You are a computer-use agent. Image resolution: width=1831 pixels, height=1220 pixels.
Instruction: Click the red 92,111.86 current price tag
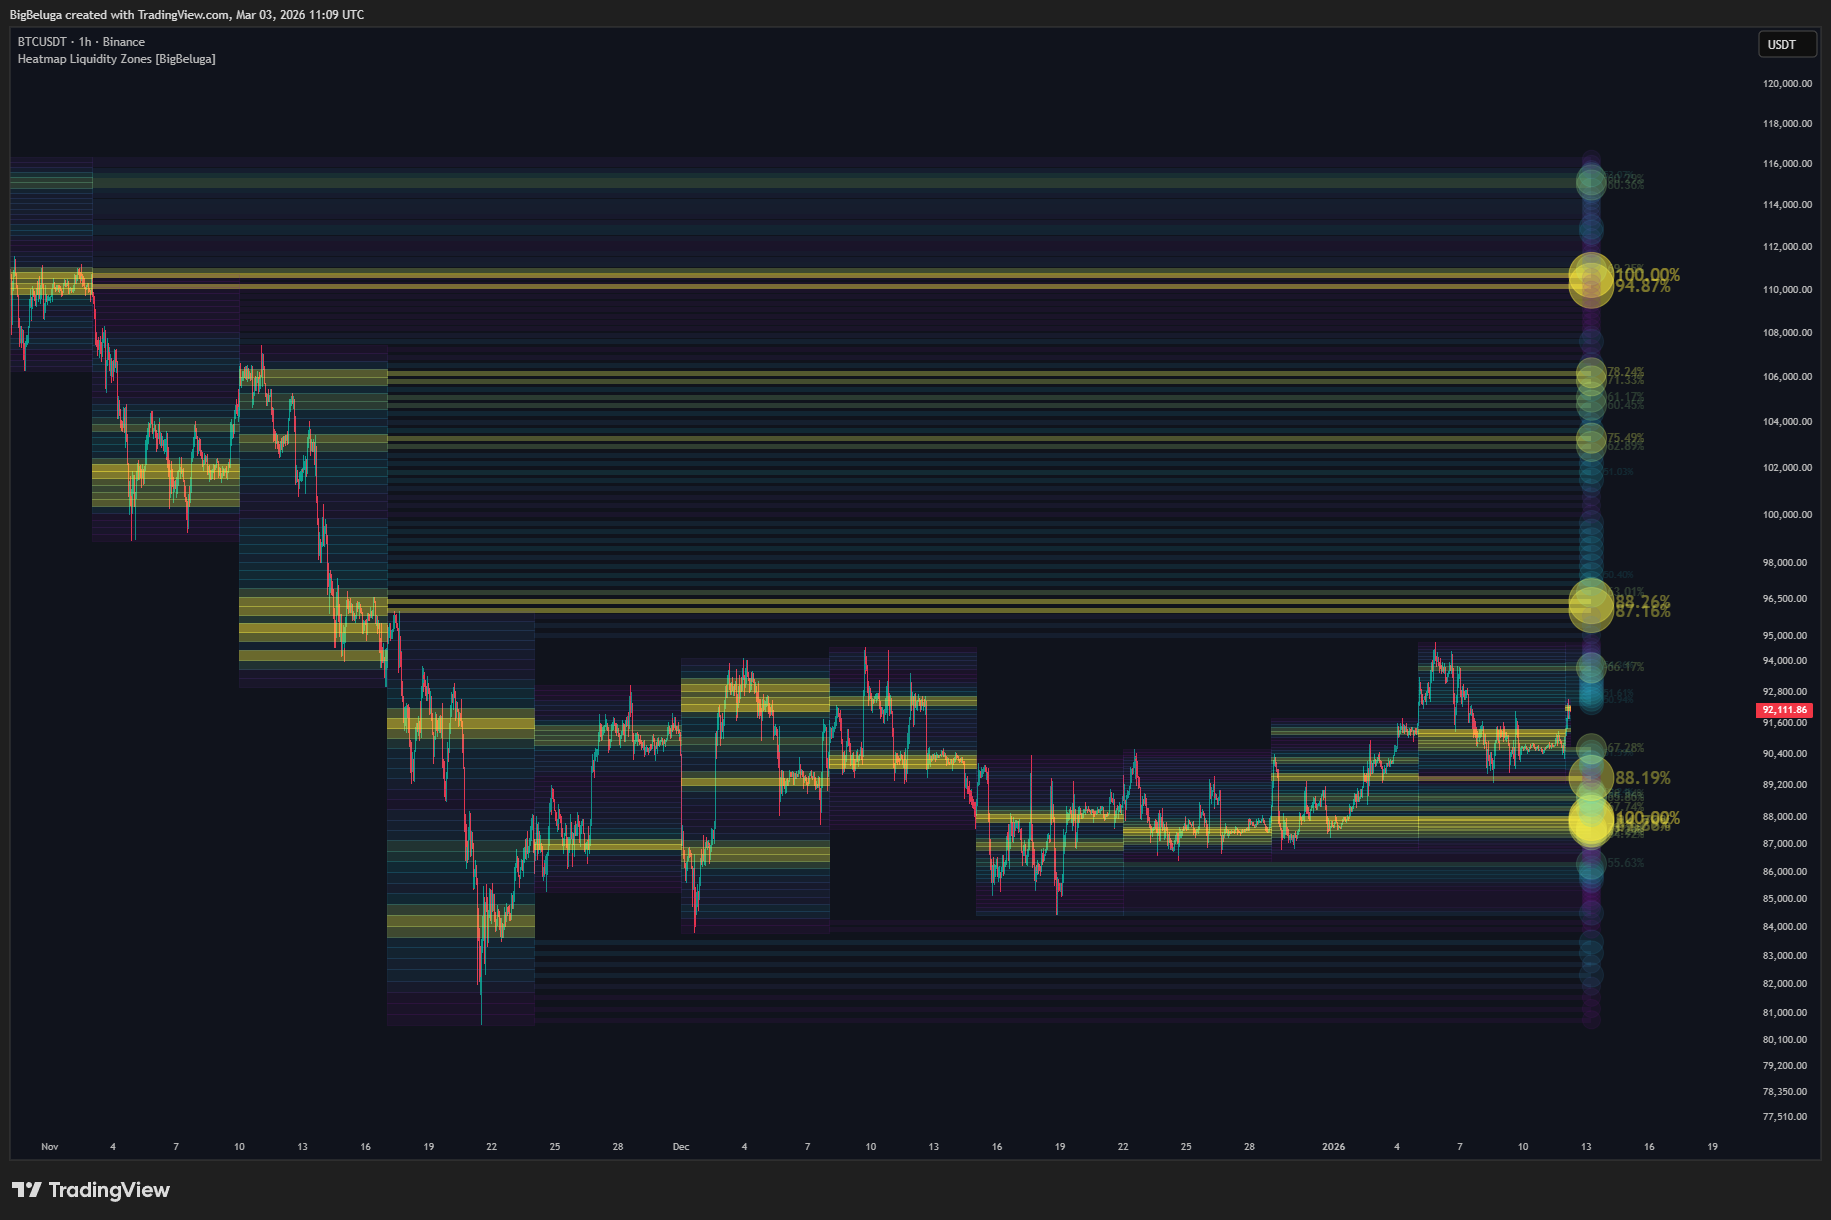pos(1785,710)
